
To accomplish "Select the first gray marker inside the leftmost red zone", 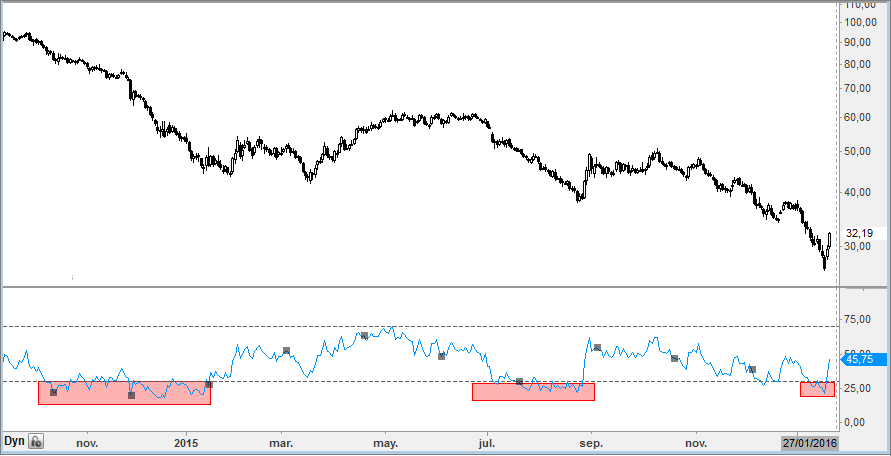I will pos(53,392).
